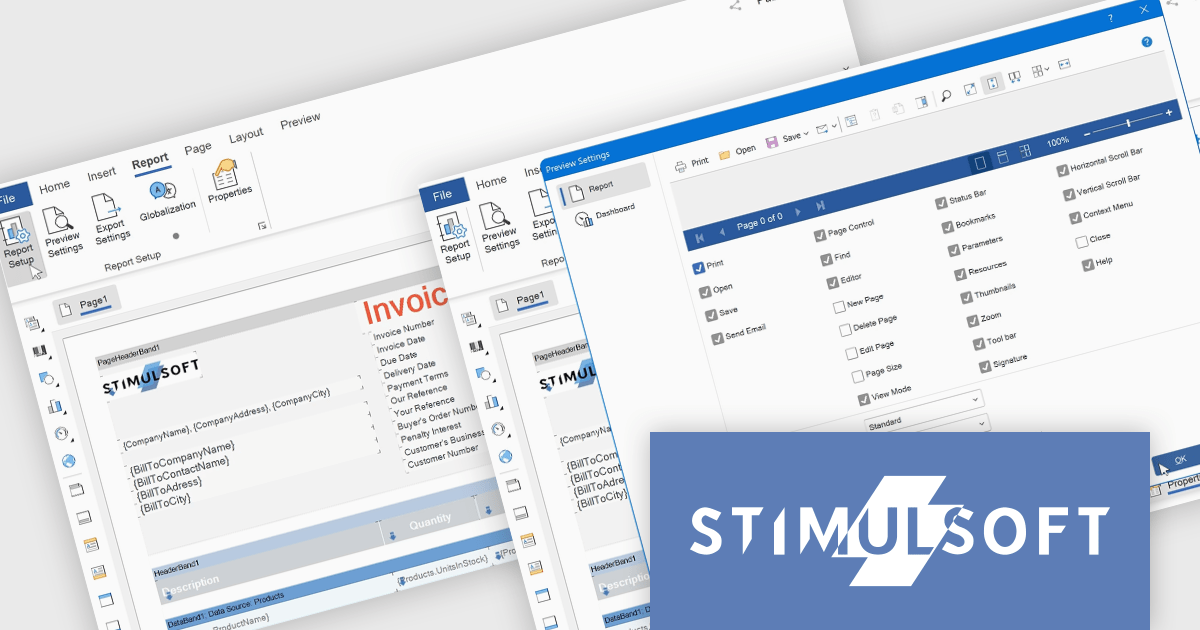Viewport: 1200px width, 630px height.
Task: Click the globe map tool in left toolbox
Action: (x=69, y=461)
